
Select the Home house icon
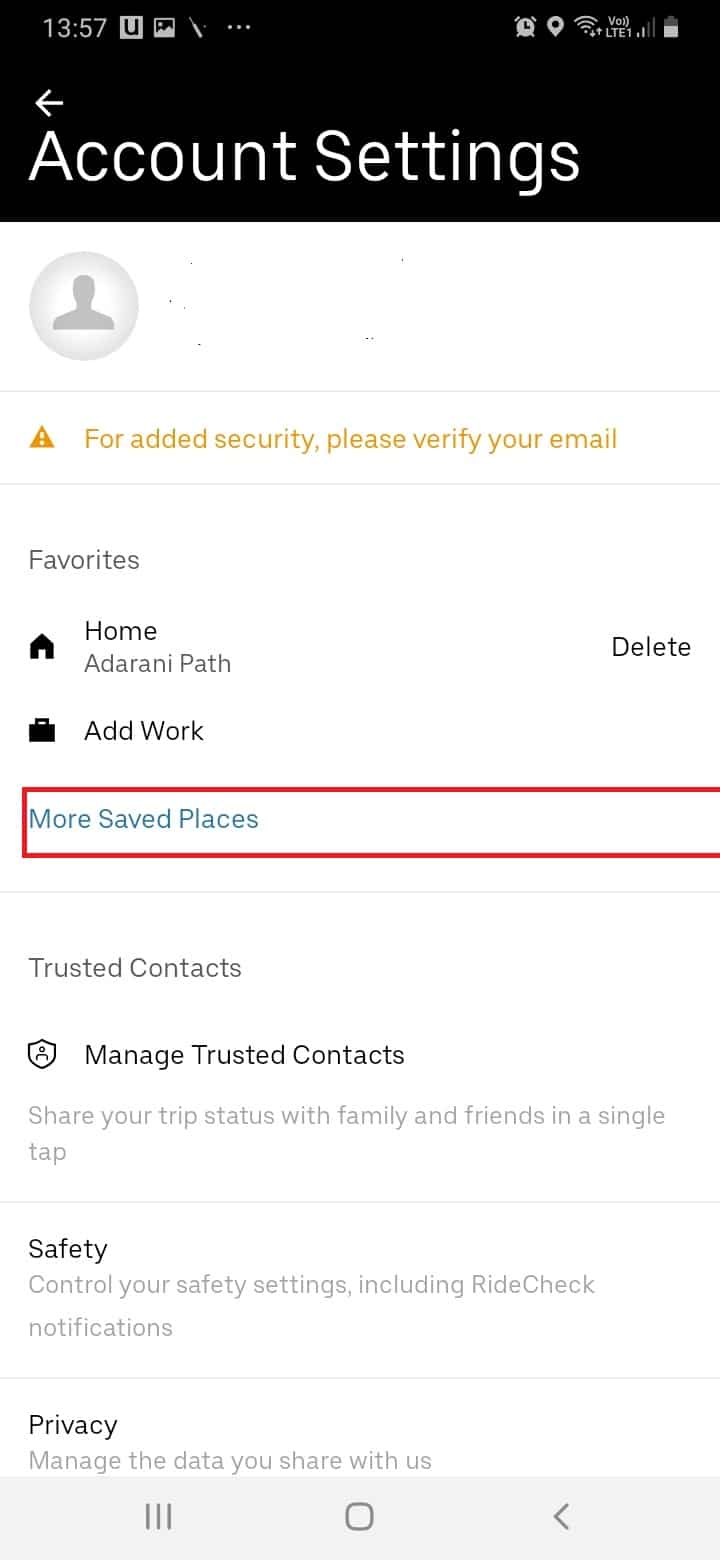pyautogui.click(x=42, y=648)
